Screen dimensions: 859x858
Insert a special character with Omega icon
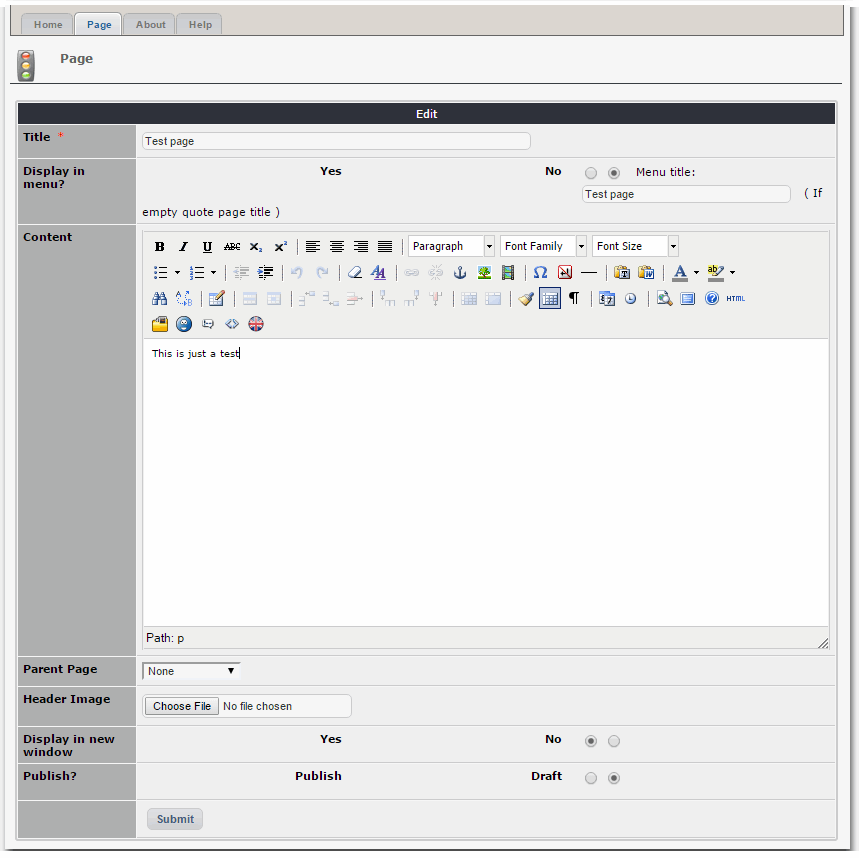[x=540, y=272]
